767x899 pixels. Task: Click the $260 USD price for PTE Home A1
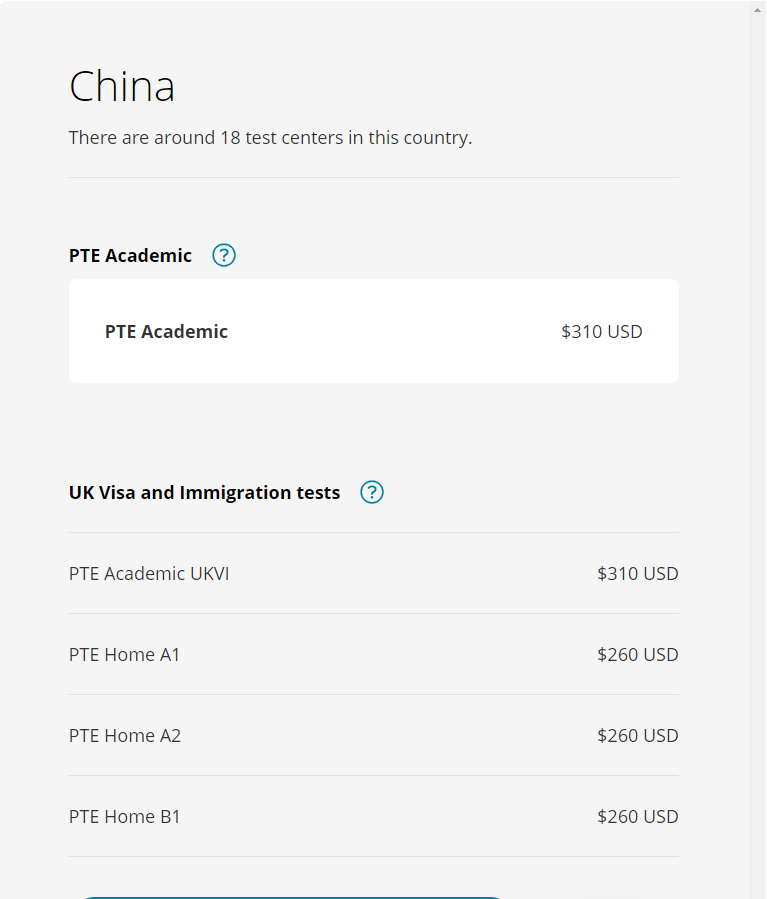click(x=637, y=654)
